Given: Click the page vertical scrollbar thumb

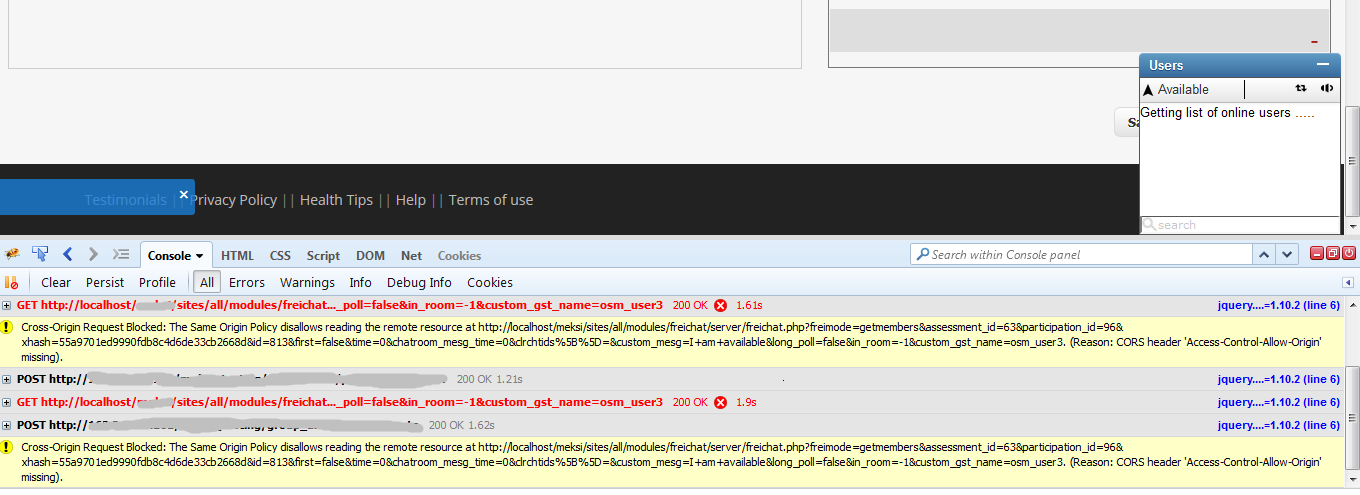Looking at the screenshot, I should pyautogui.click(x=1352, y=162).
